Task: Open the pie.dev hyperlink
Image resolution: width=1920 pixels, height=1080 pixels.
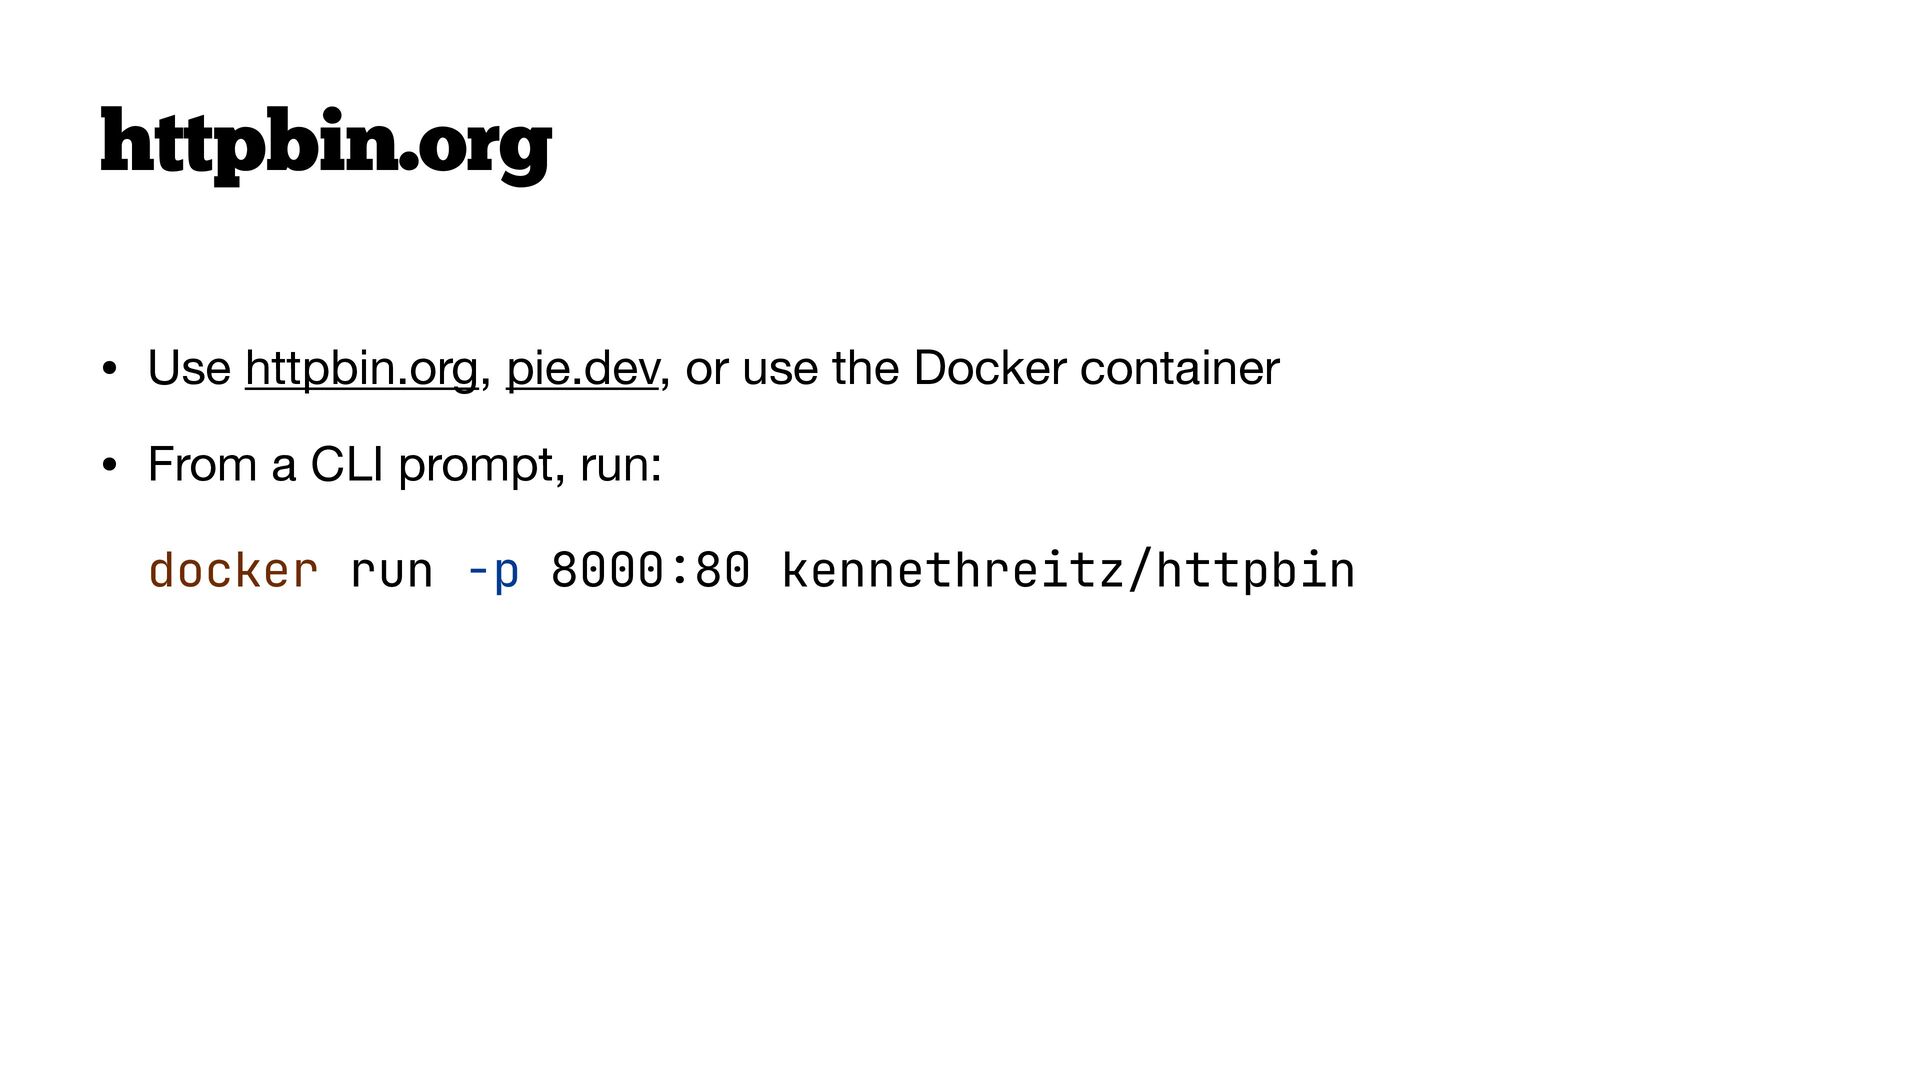Action: pos(582,368)
